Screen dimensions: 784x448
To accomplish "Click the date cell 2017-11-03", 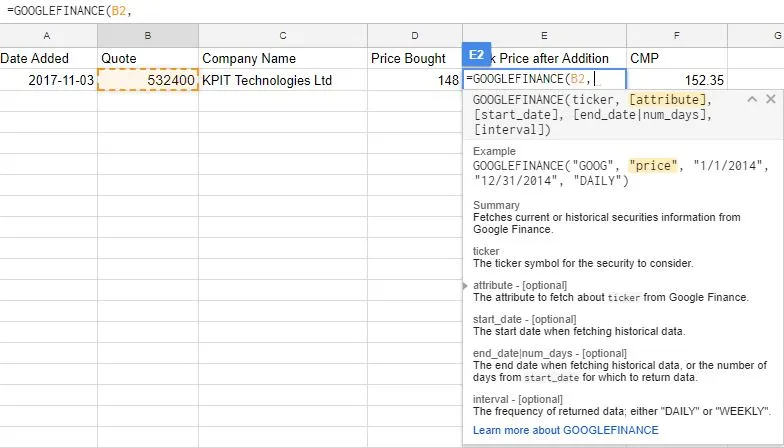I will pyautogui.click(x=48, y=80).
